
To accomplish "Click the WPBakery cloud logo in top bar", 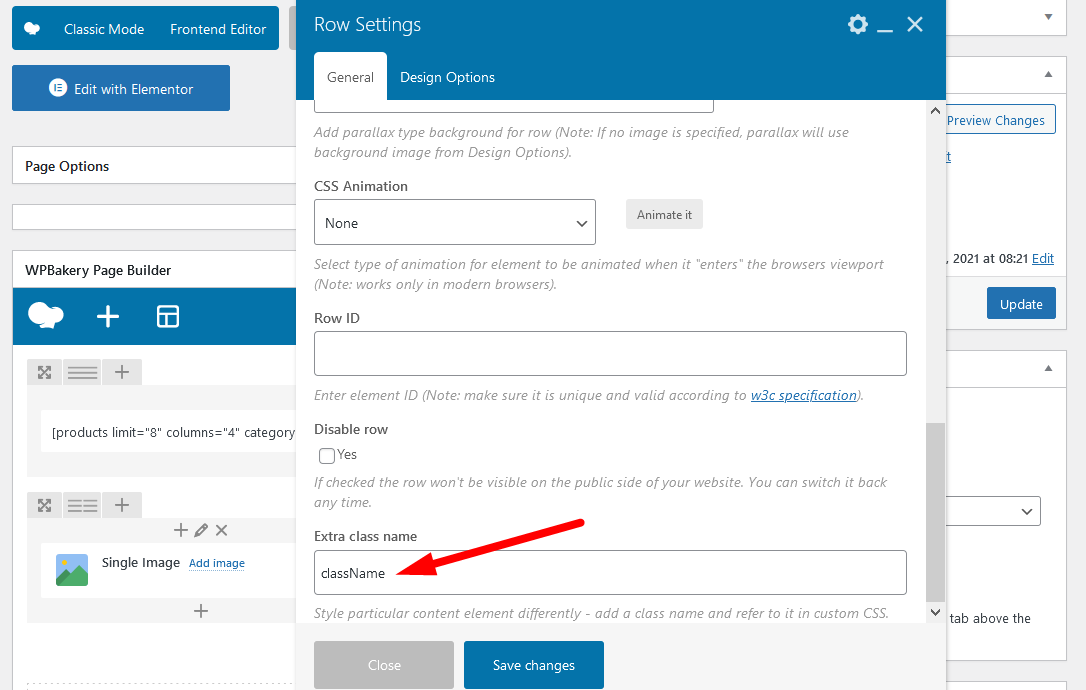I will (32, 28).
